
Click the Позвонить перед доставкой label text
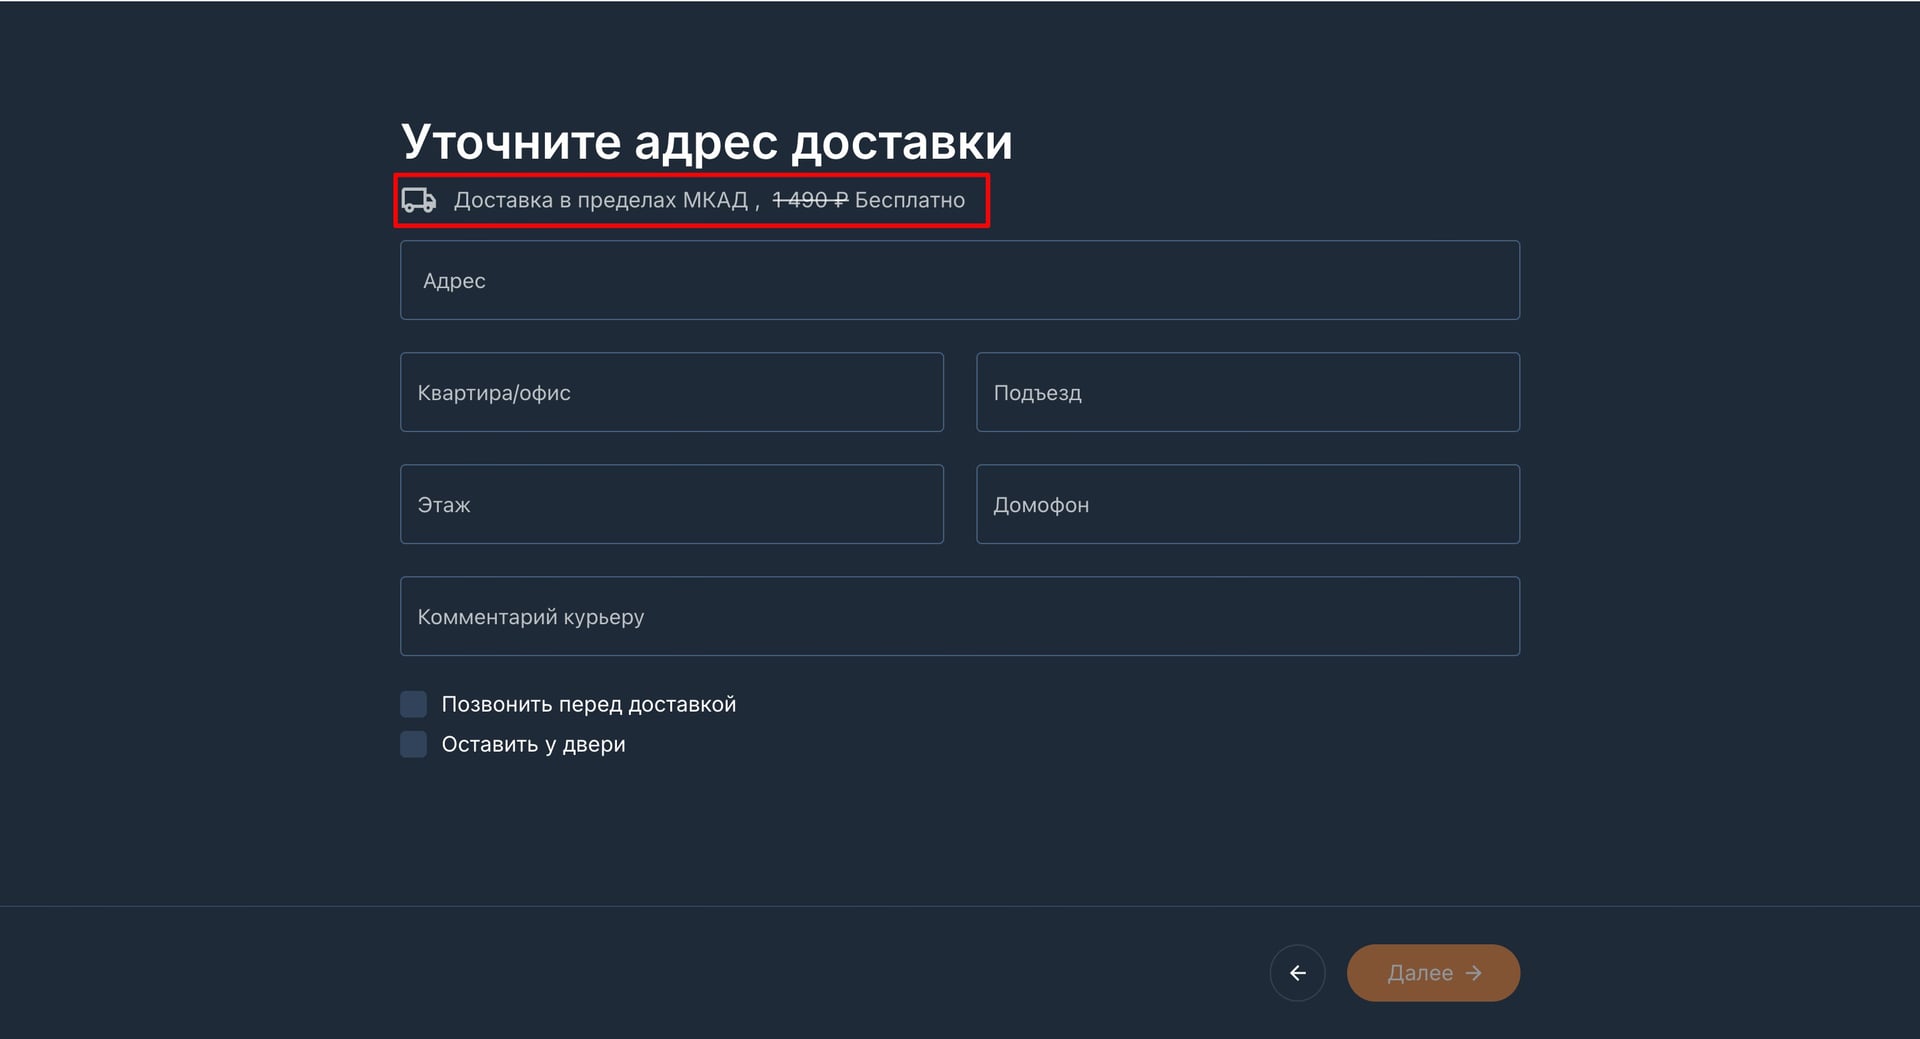pos(589,704)
